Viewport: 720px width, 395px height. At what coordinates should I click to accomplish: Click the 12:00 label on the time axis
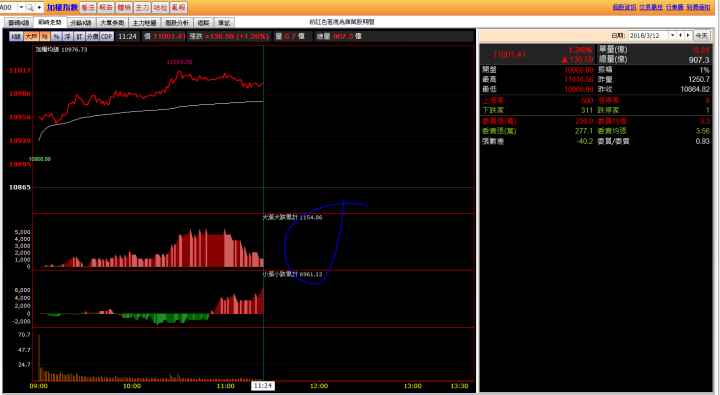click(x=319, y=386)
